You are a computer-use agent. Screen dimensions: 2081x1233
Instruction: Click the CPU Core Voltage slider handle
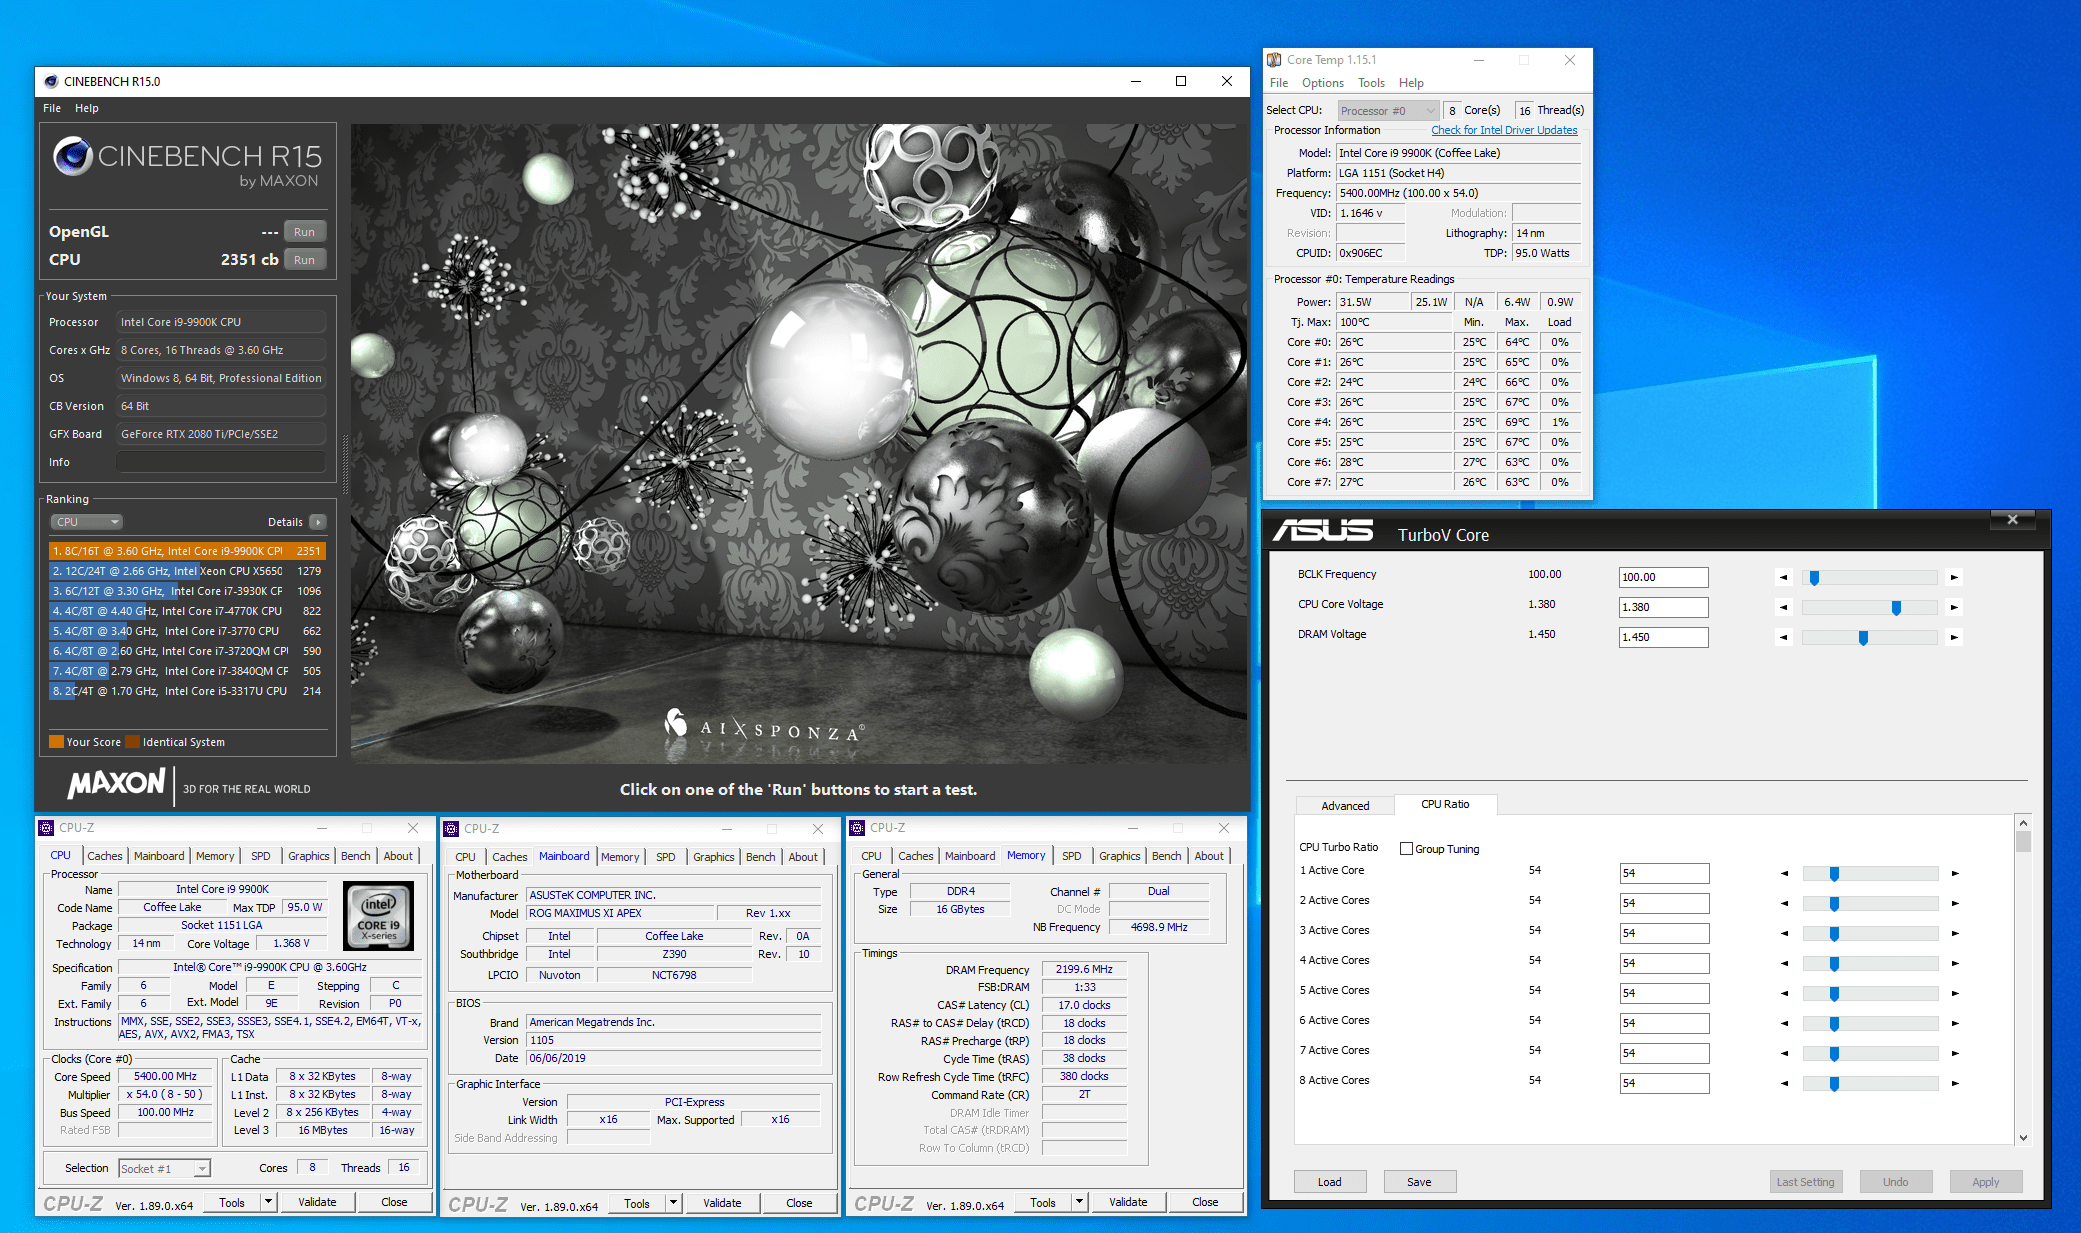(1896, 608)
